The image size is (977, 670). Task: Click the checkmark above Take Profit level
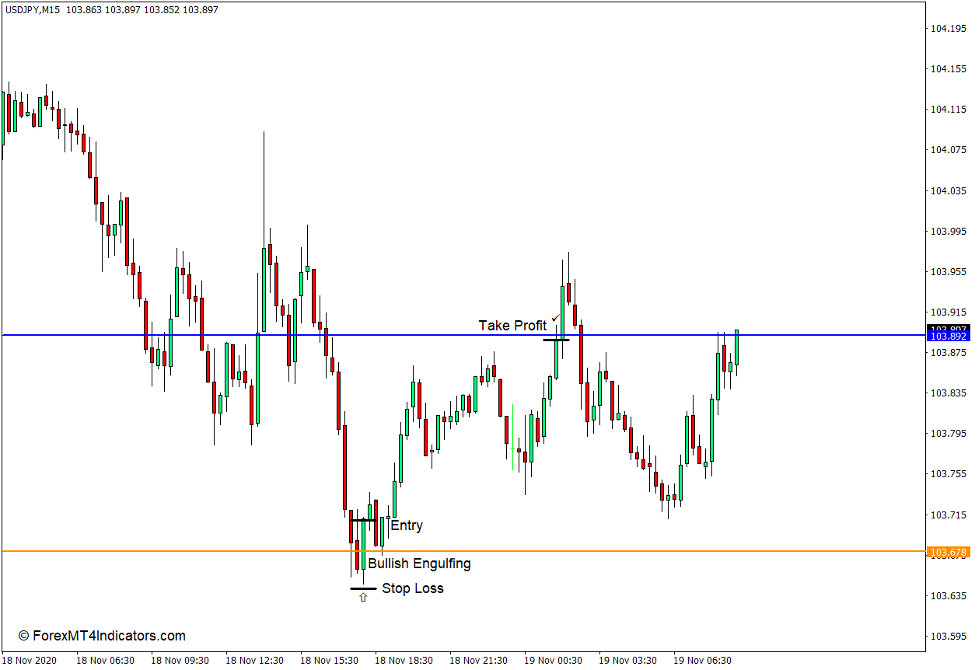click(556, 317)
